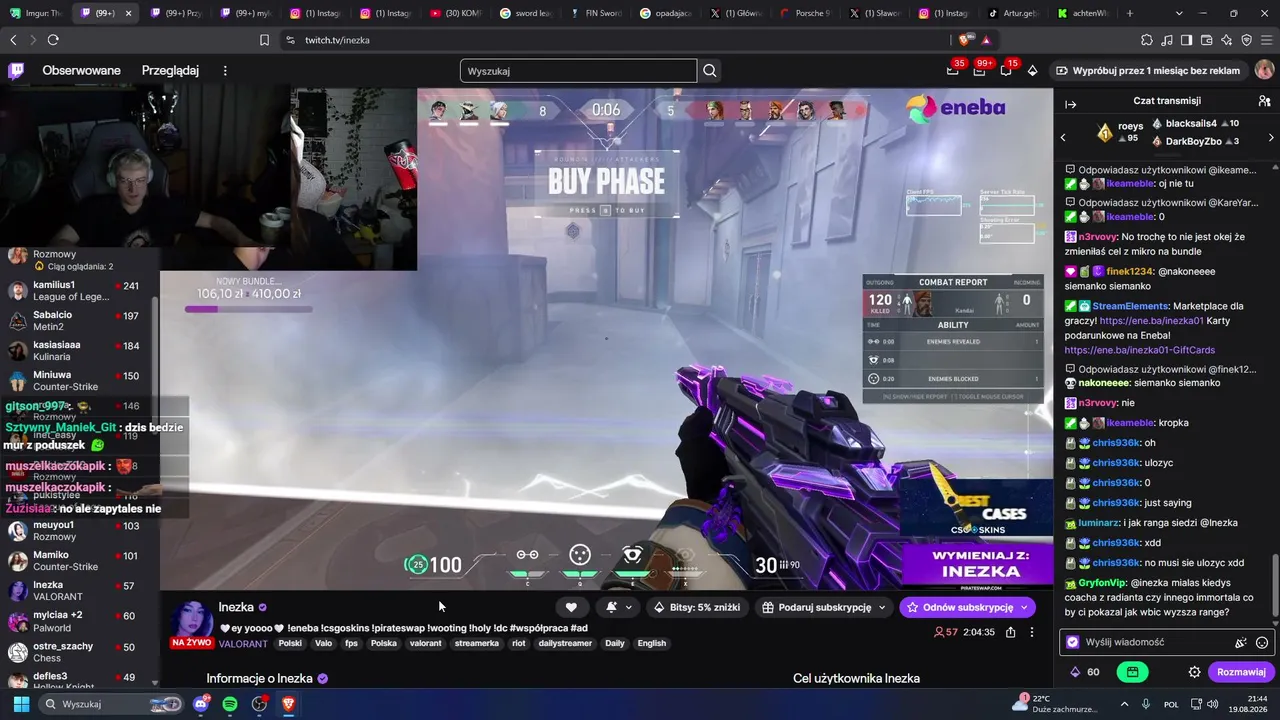Image resolution: width=1280 pixels, height=720 pixels.
Task: Open the Obserwowane navigation item
Action: (81, 71)
